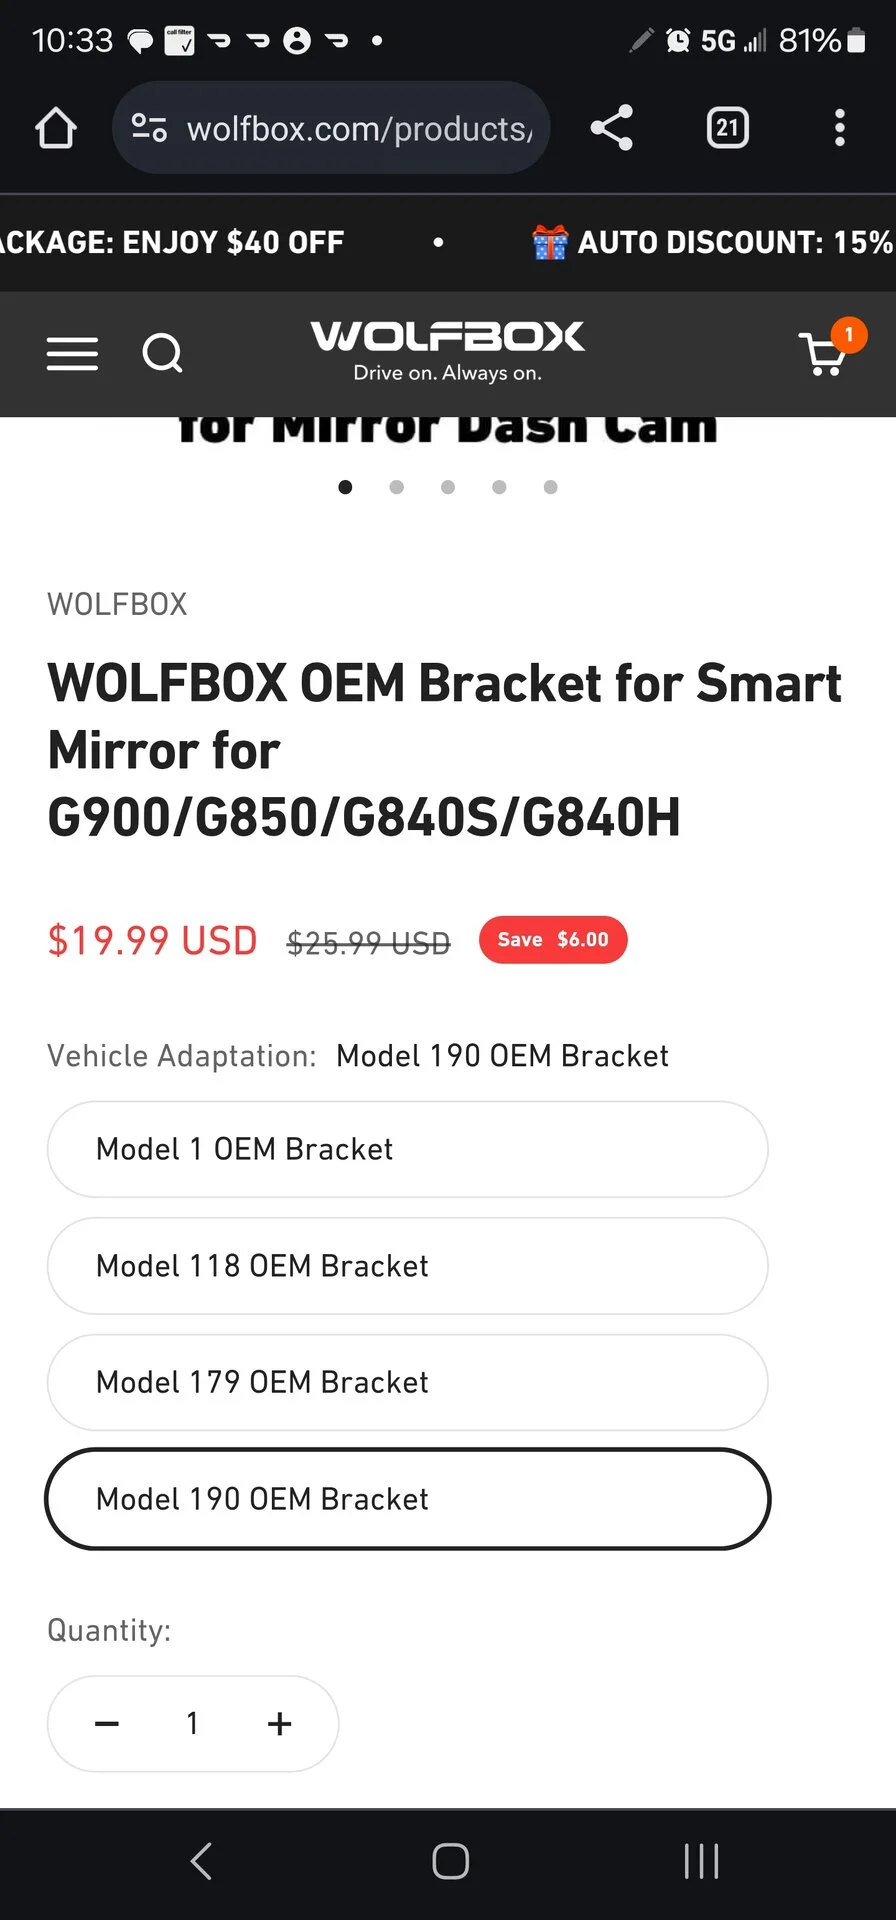Decrease quantity with the minus button
The height and width of the screenshot is (1920, 896).
click(x=107, y=1723)
